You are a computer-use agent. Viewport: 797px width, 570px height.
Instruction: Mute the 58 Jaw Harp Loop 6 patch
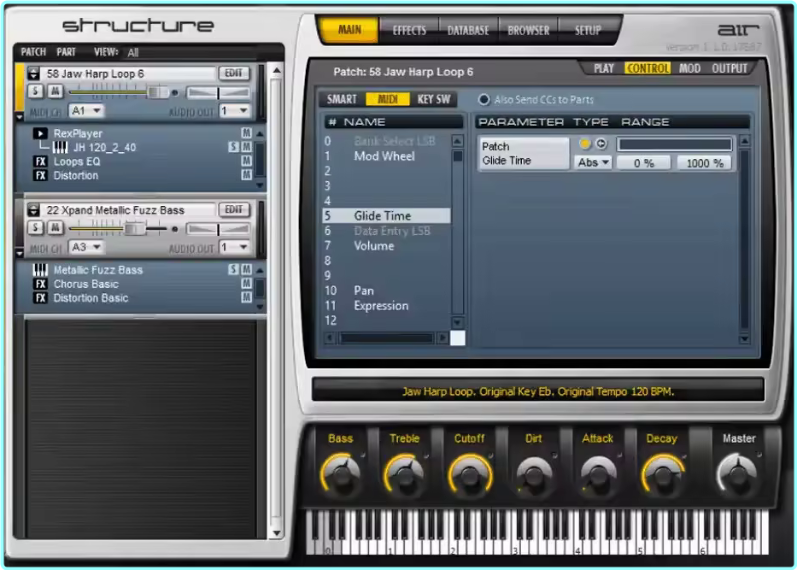click(x=55, y=91)
